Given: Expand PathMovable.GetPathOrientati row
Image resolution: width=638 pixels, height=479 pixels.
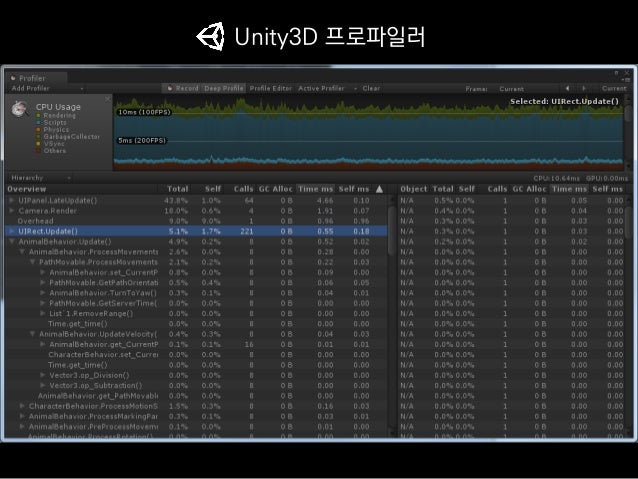Looking at the screenshot, I should click(x=43, y=282).
